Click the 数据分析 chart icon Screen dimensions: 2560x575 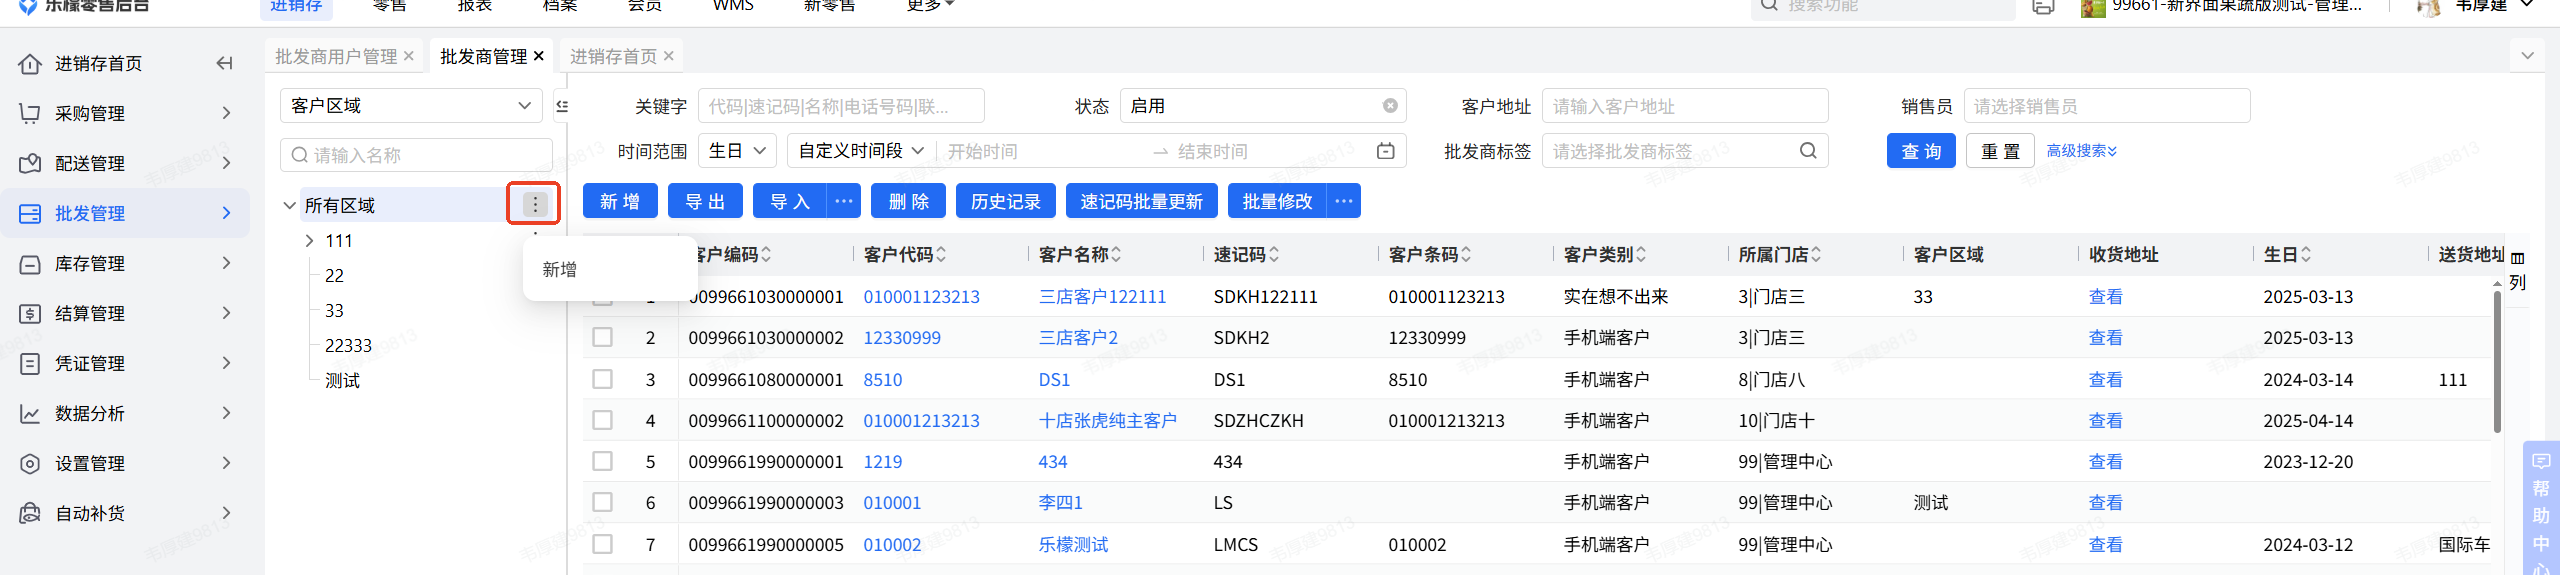(x=30, y=413)
